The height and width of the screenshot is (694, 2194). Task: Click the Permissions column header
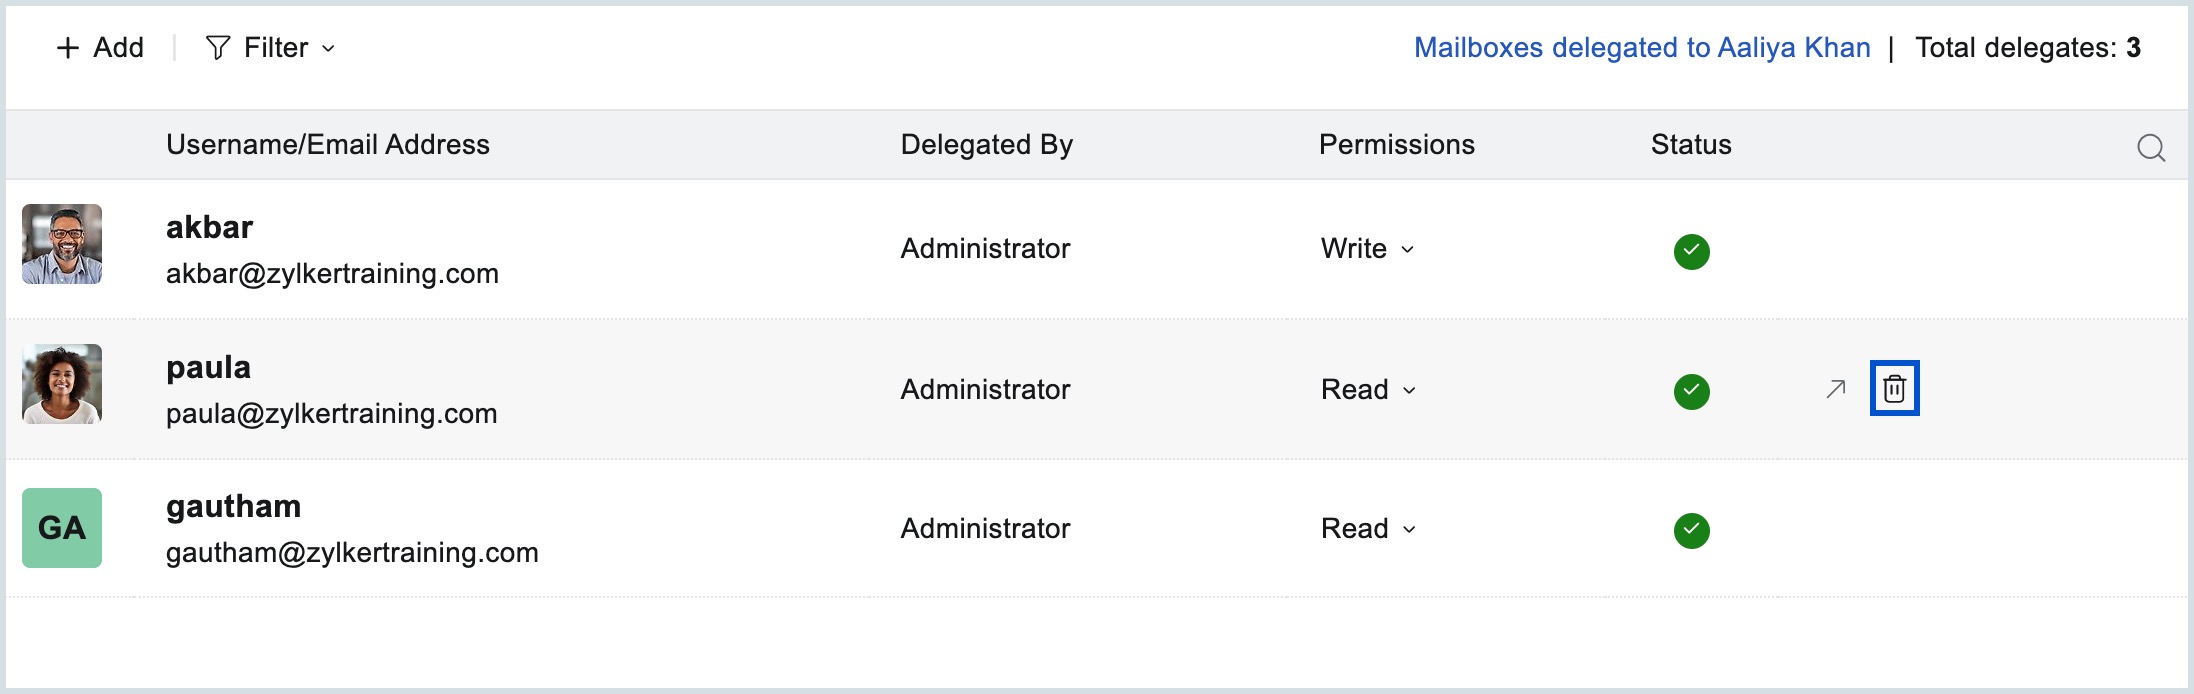[x=1397, y=145]
